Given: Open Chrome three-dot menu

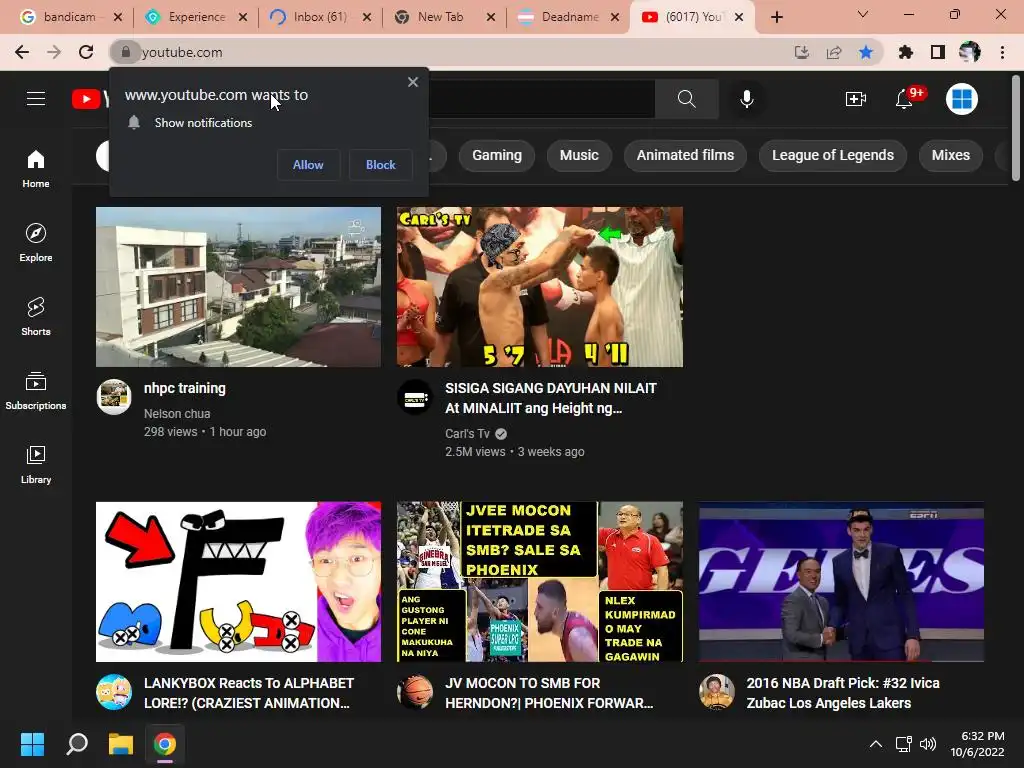Looking at the screenshot, I should (1002, 52).
